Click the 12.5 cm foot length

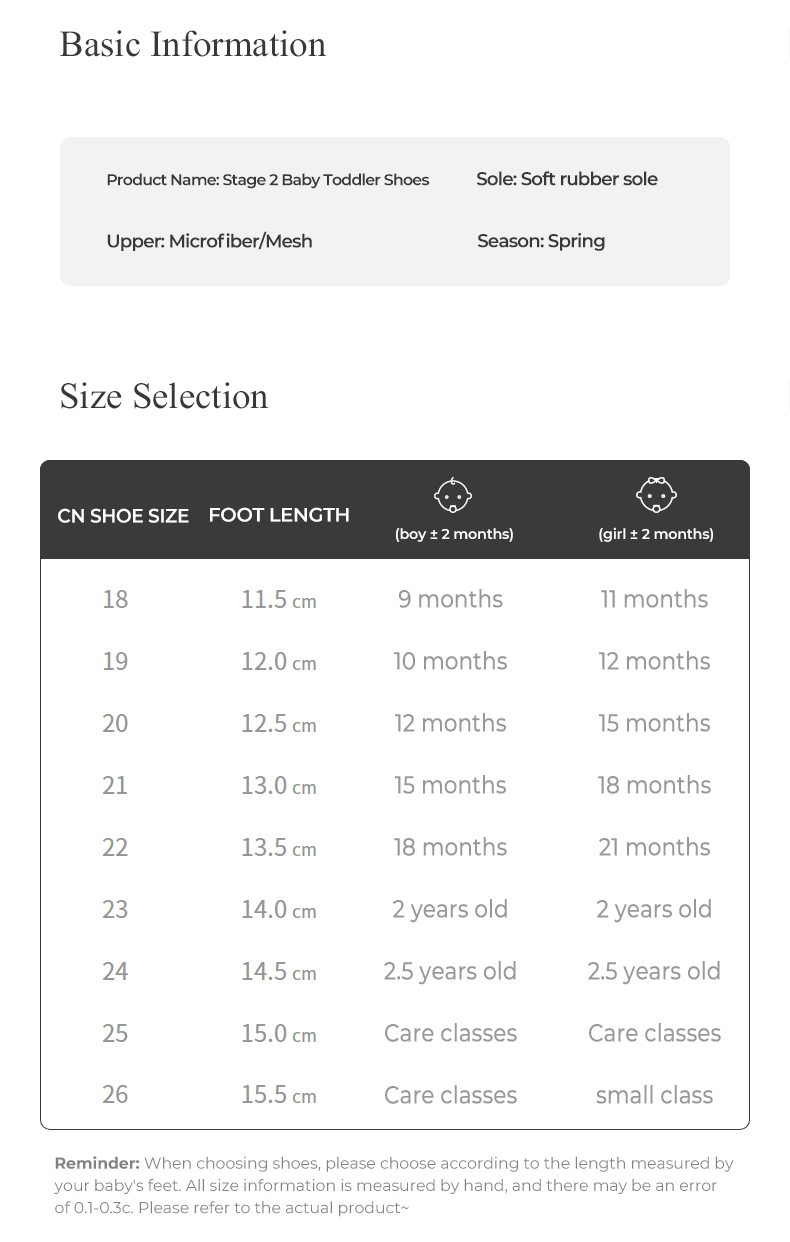[278, 723]
